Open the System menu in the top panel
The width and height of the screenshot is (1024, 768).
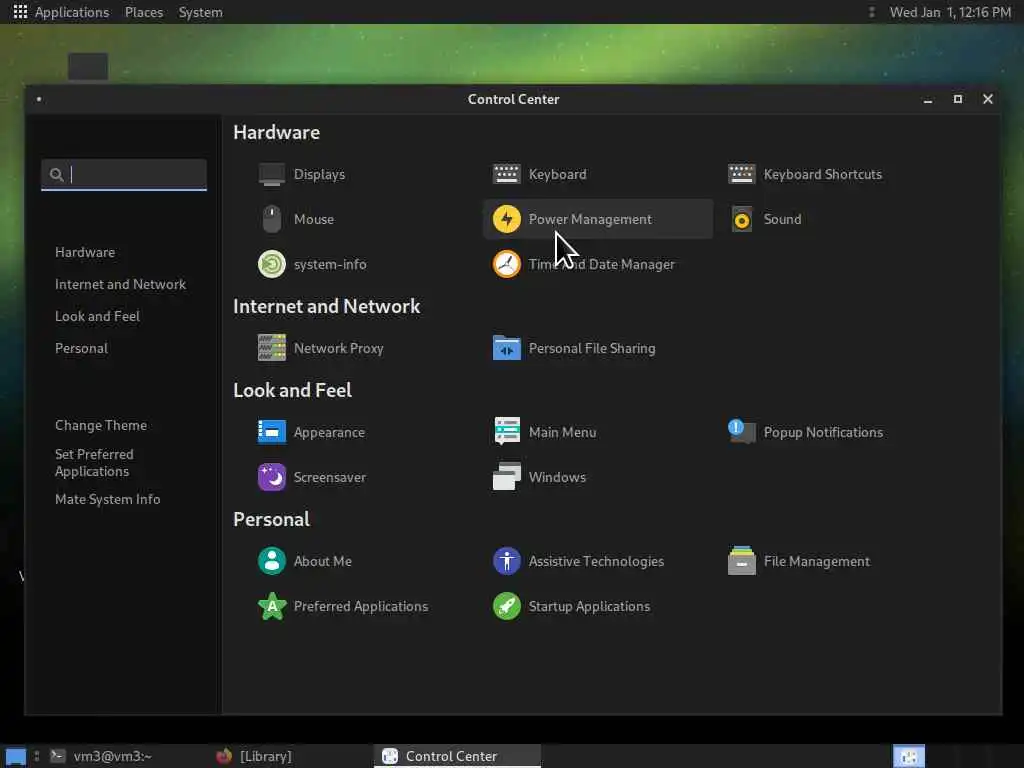tap(200, 12)
